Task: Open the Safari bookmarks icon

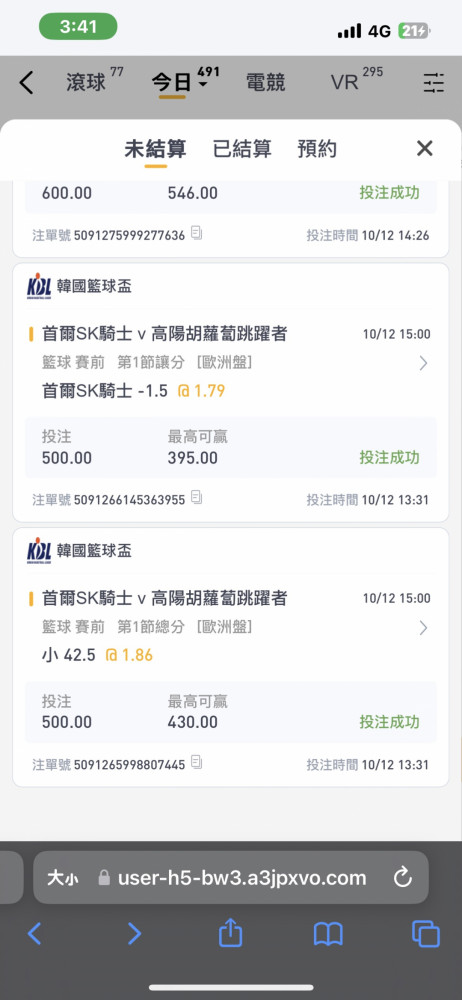Action: [x=328, y=934]
